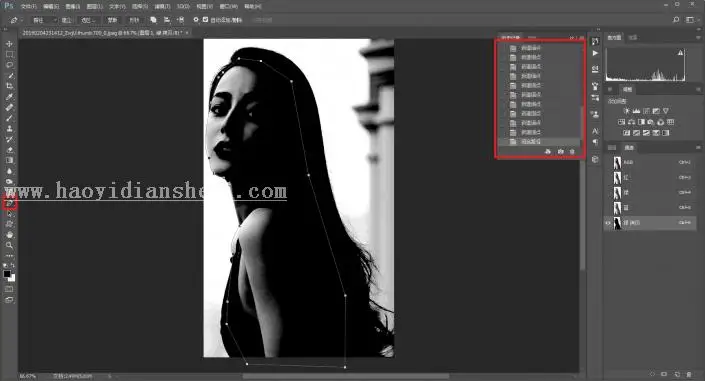Select the Rectangular Marquee tool
This screenshot has width=705, height=381.
pos(9,54)
